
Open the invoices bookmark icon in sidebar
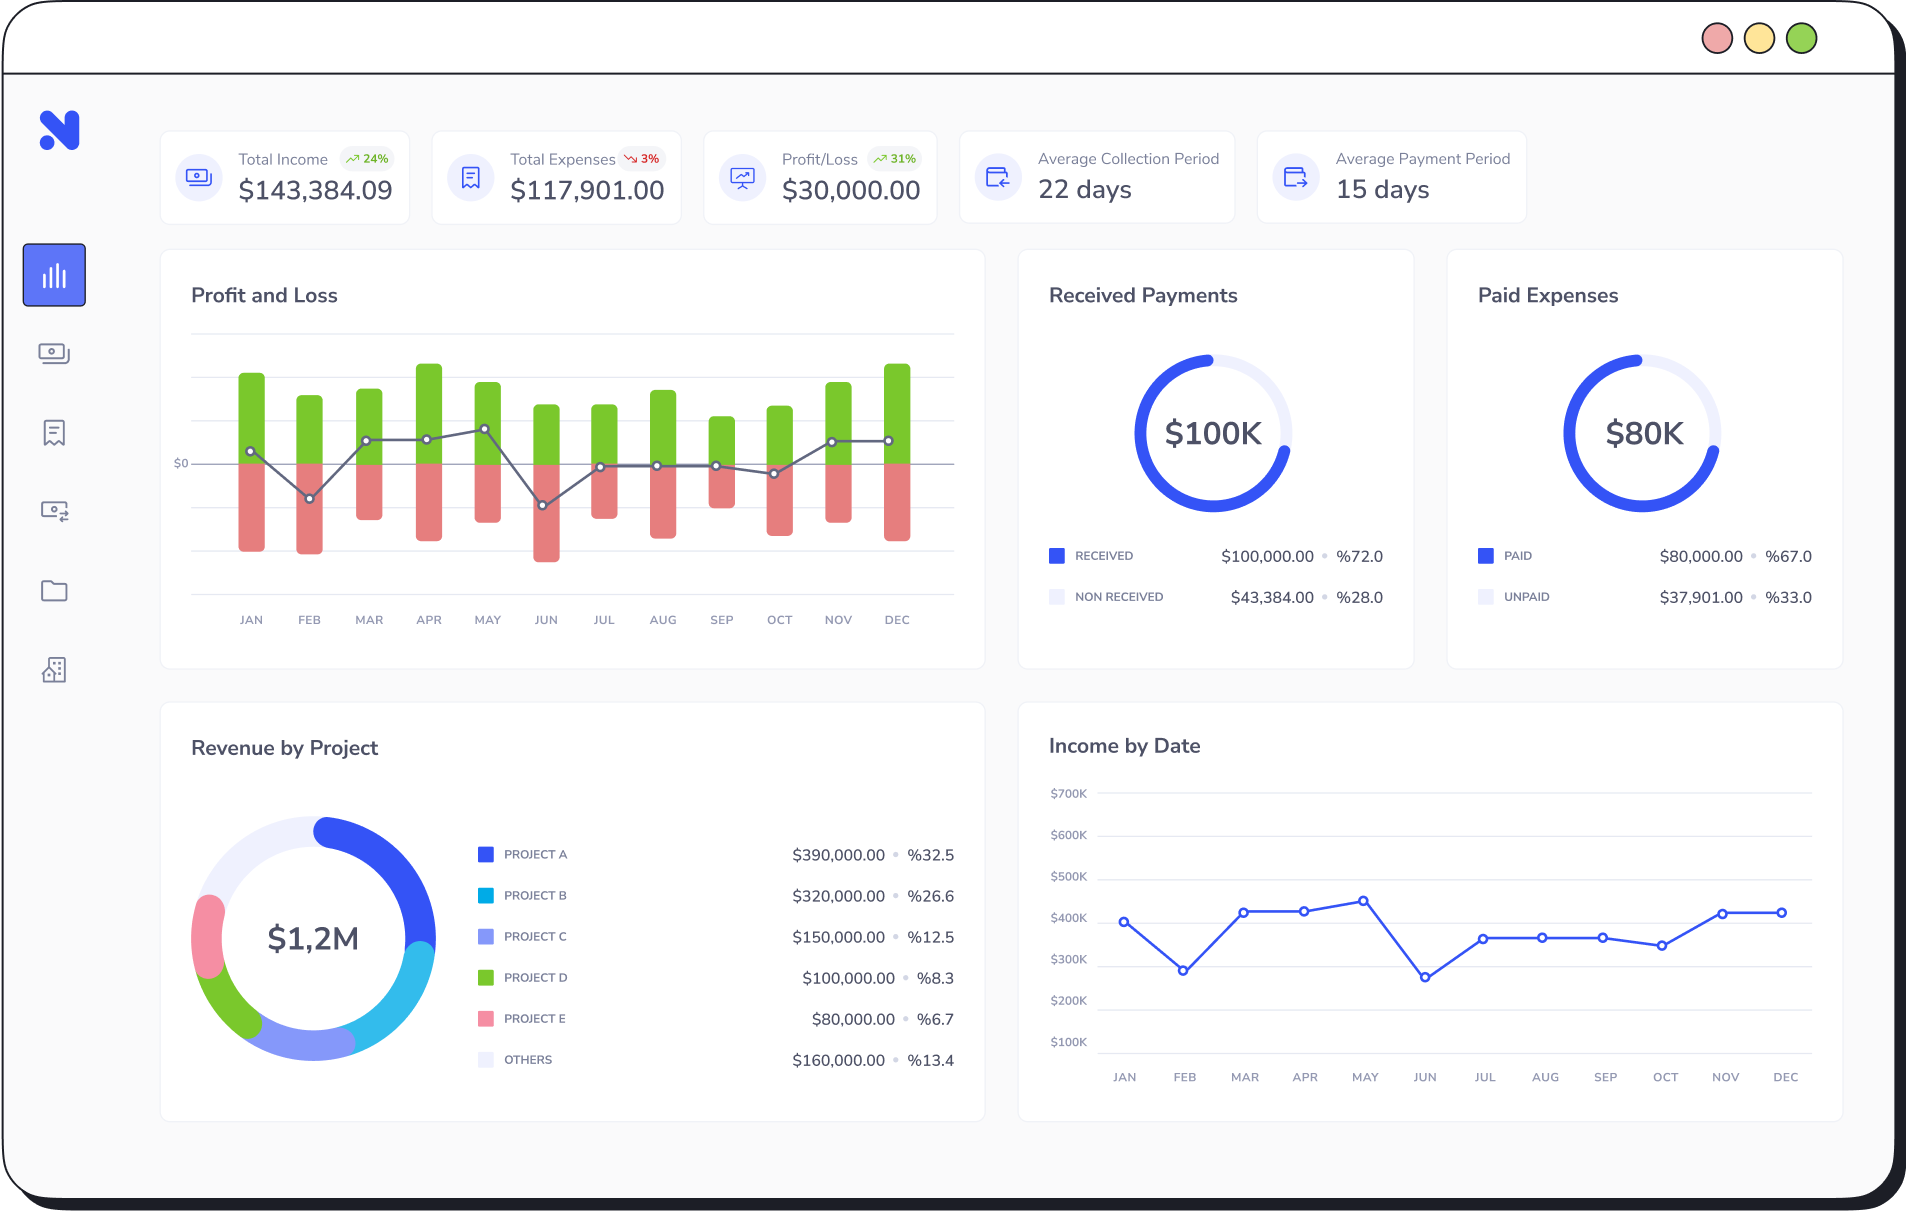tap(54, 432)
